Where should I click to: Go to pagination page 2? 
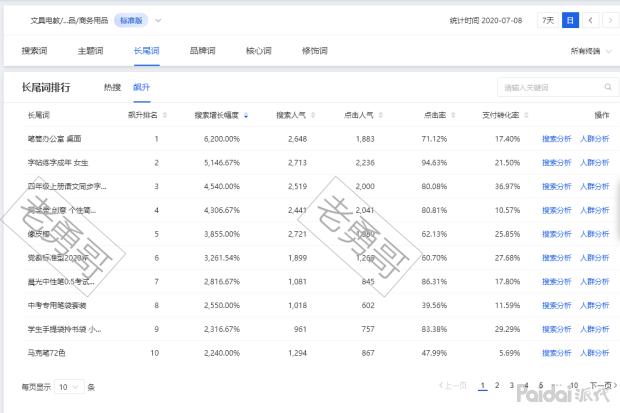coord(497,385)
